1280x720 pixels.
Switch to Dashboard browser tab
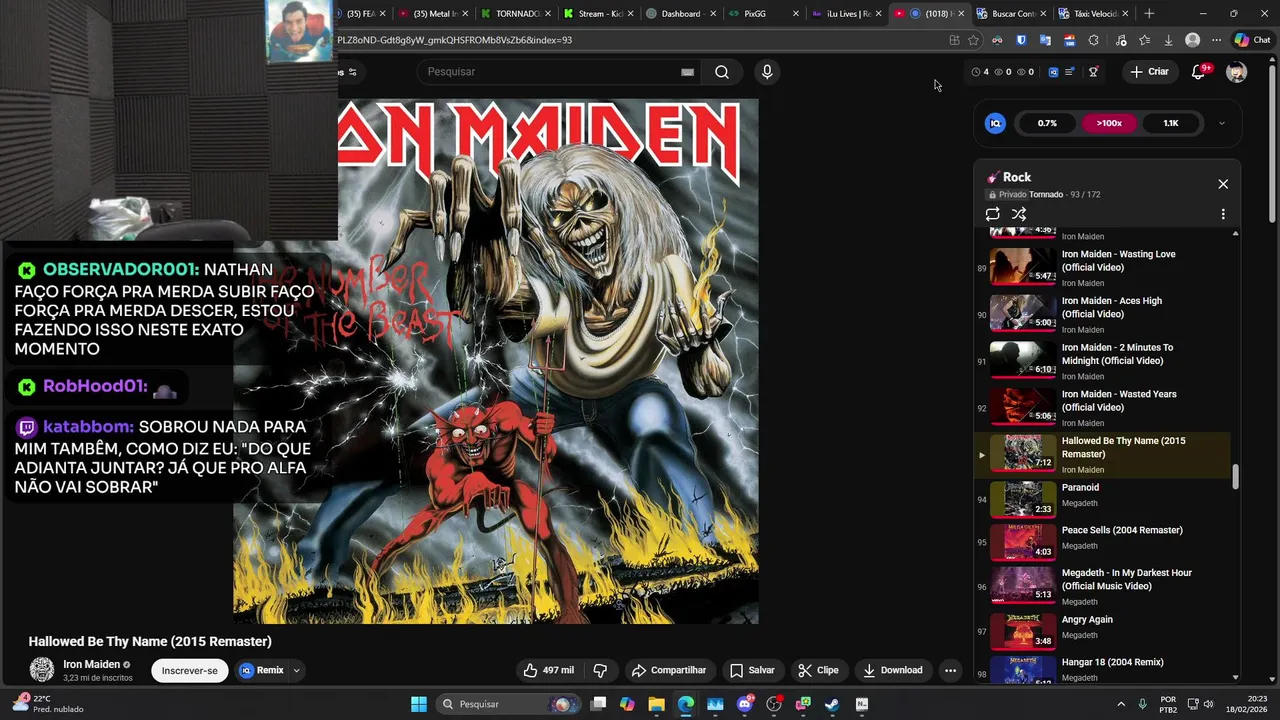(x=681, y=14)
